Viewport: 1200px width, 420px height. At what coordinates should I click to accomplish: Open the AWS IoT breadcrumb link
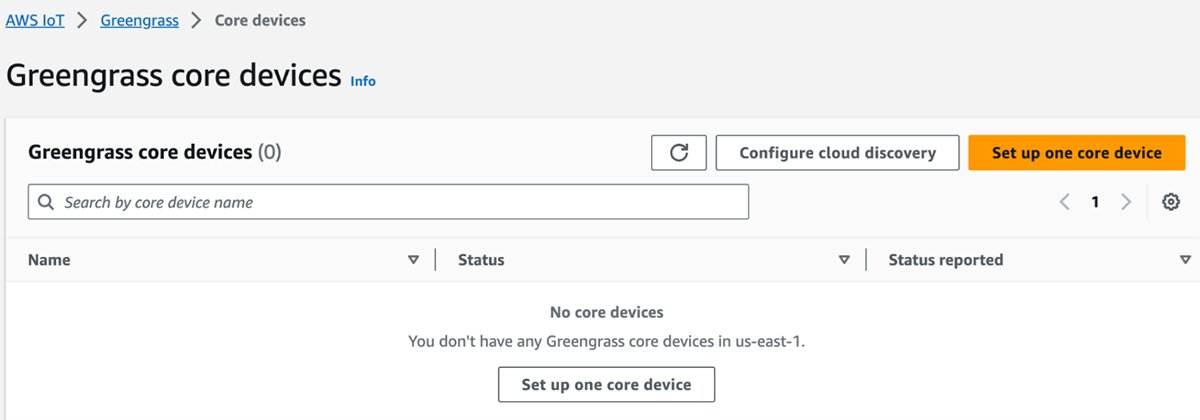[35, 20]
